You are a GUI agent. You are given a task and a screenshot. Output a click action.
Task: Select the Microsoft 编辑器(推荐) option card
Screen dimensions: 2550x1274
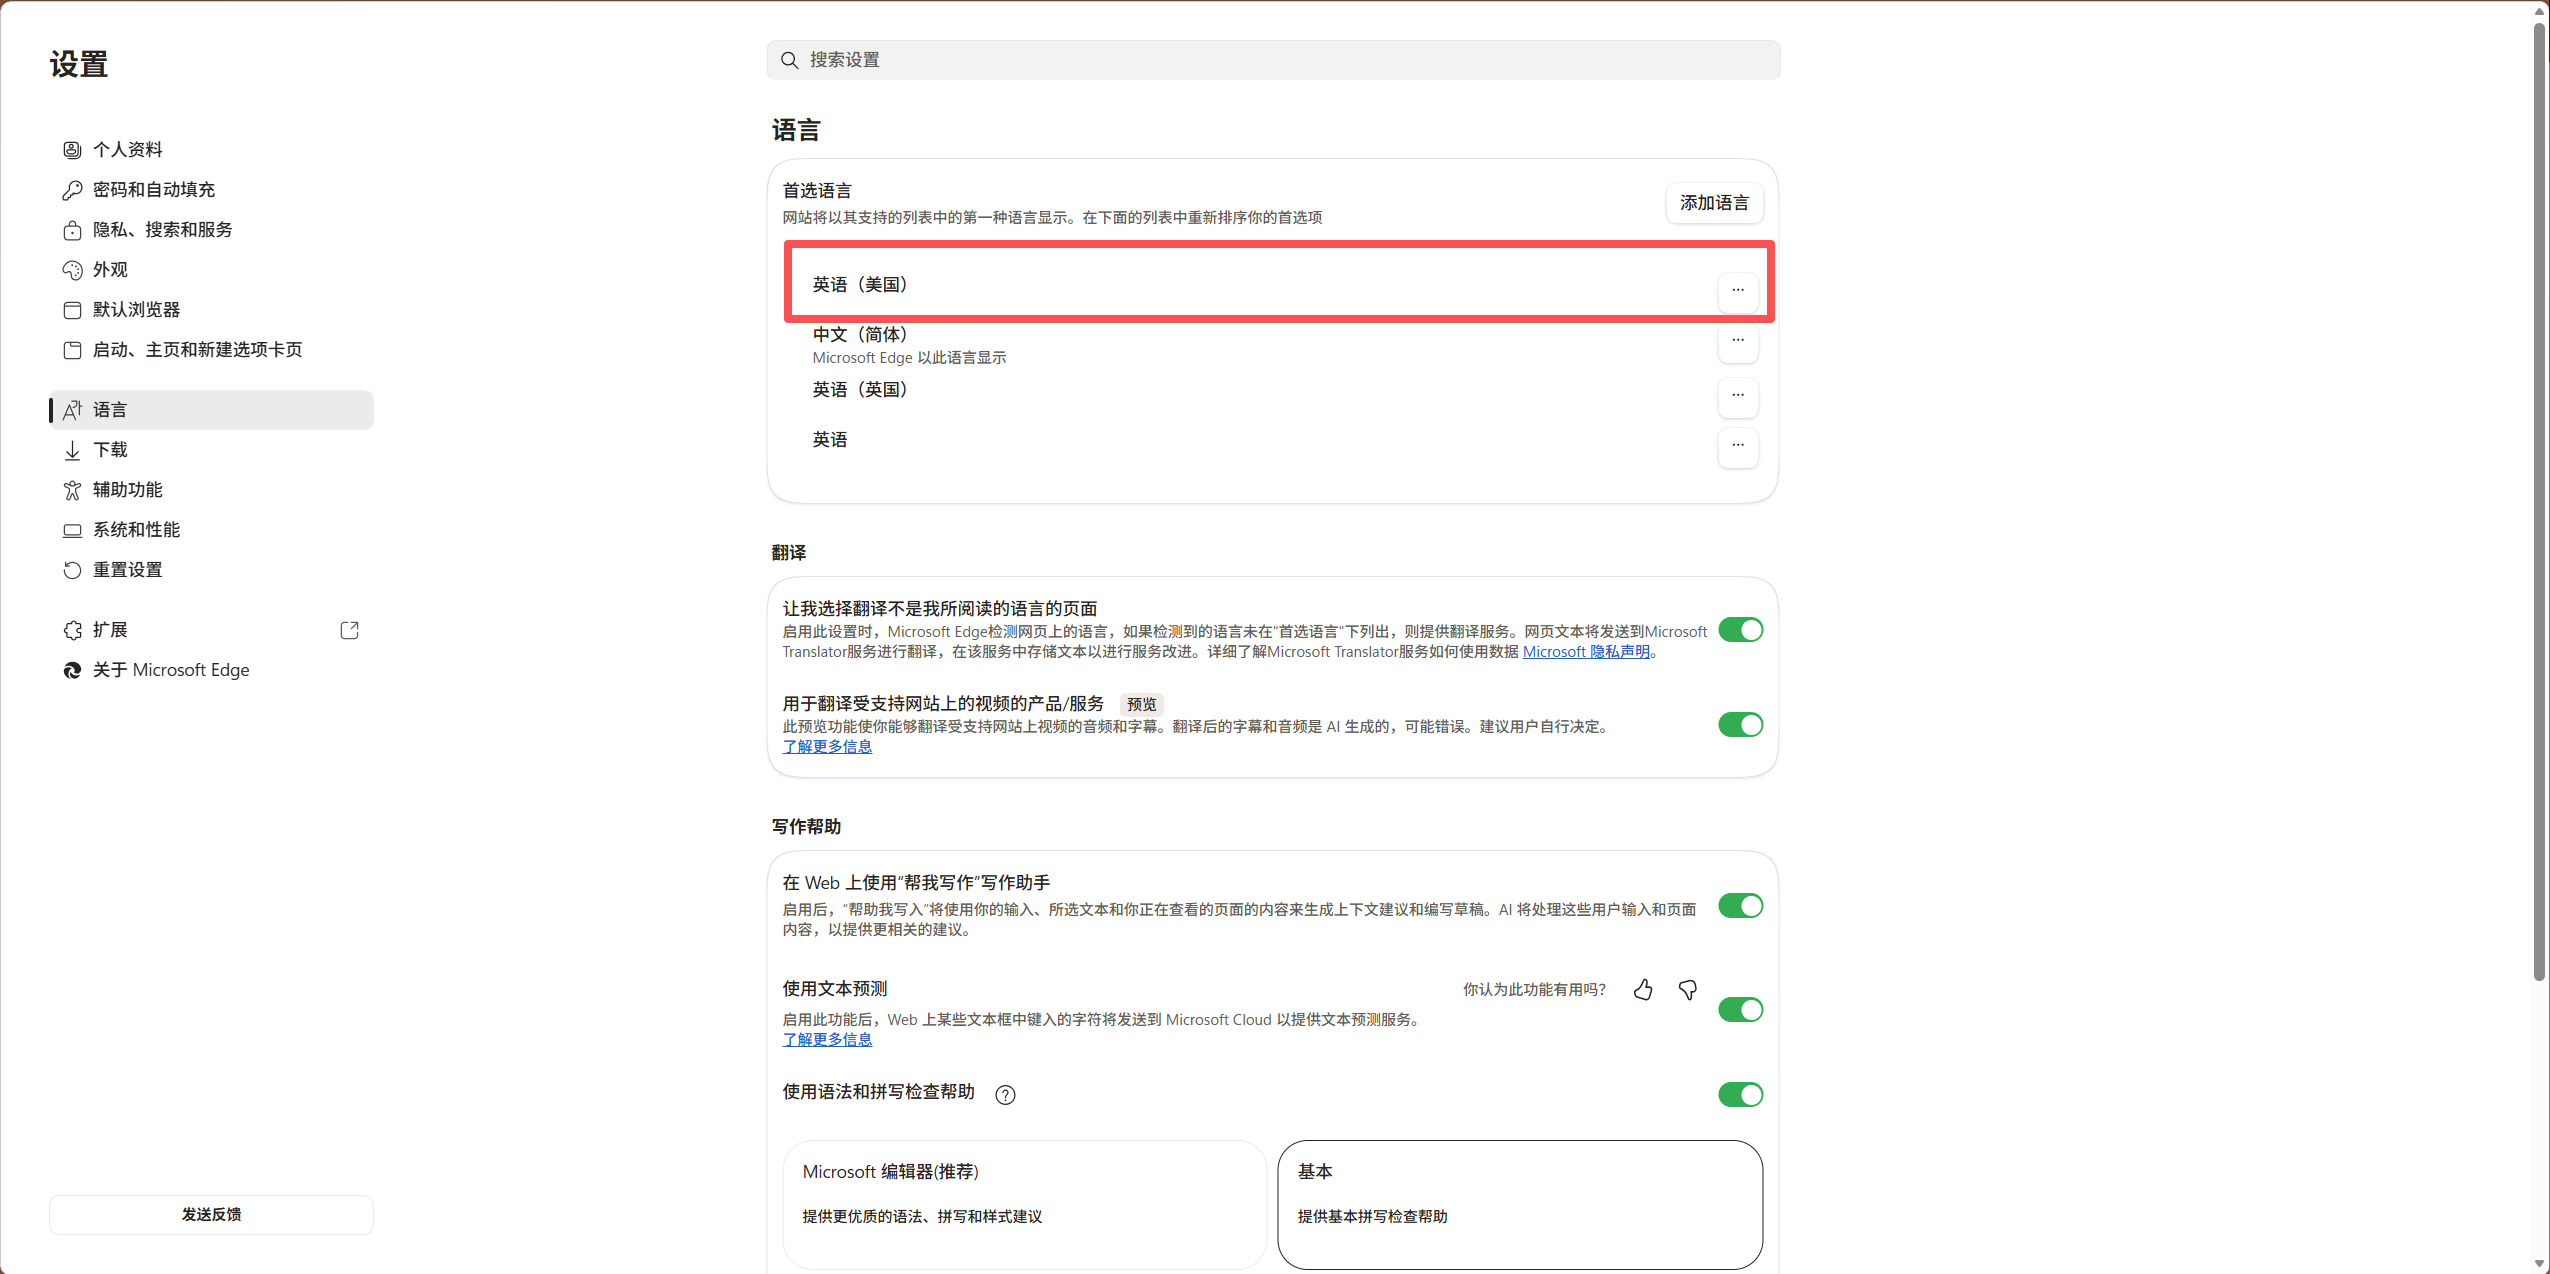point(1024,1205)
